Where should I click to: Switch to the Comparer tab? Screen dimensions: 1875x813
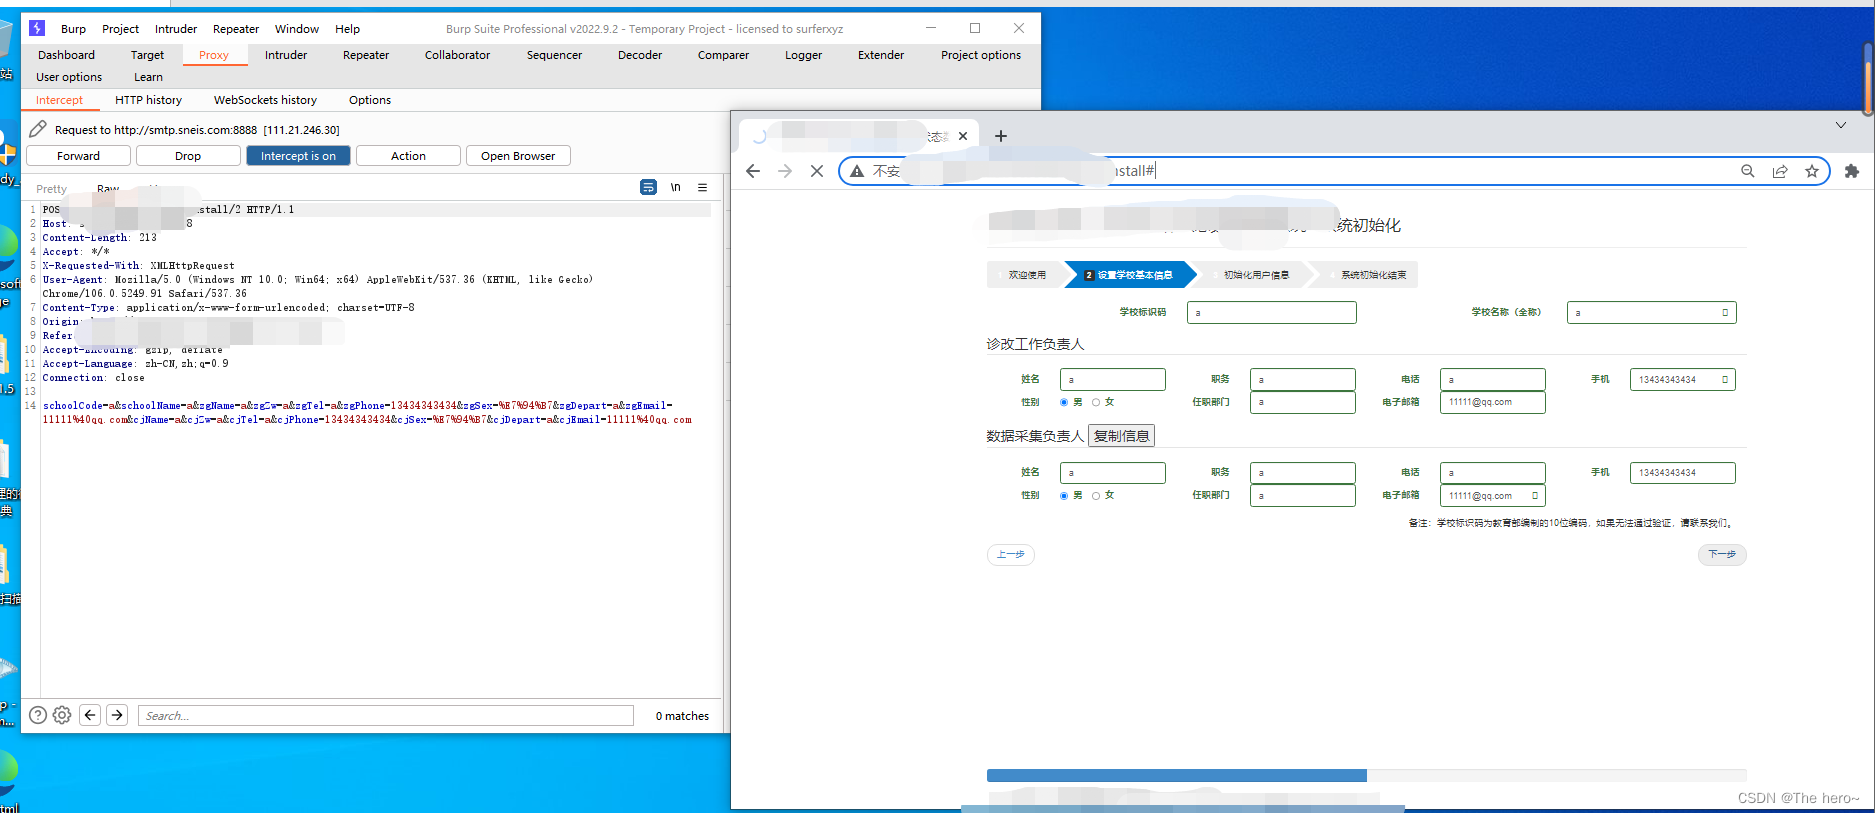[723, 55]
